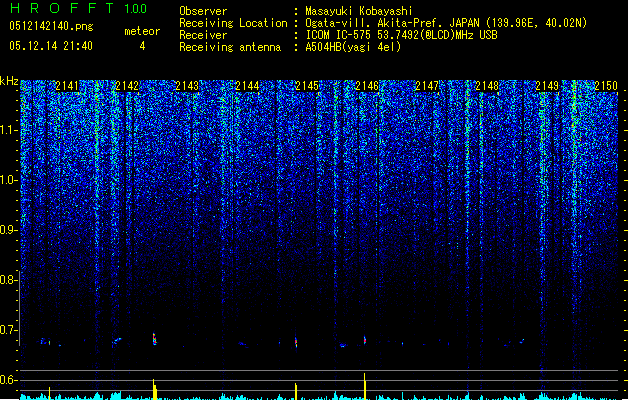
Task: Click the kHz axis unit label
Action: point(9,81)
